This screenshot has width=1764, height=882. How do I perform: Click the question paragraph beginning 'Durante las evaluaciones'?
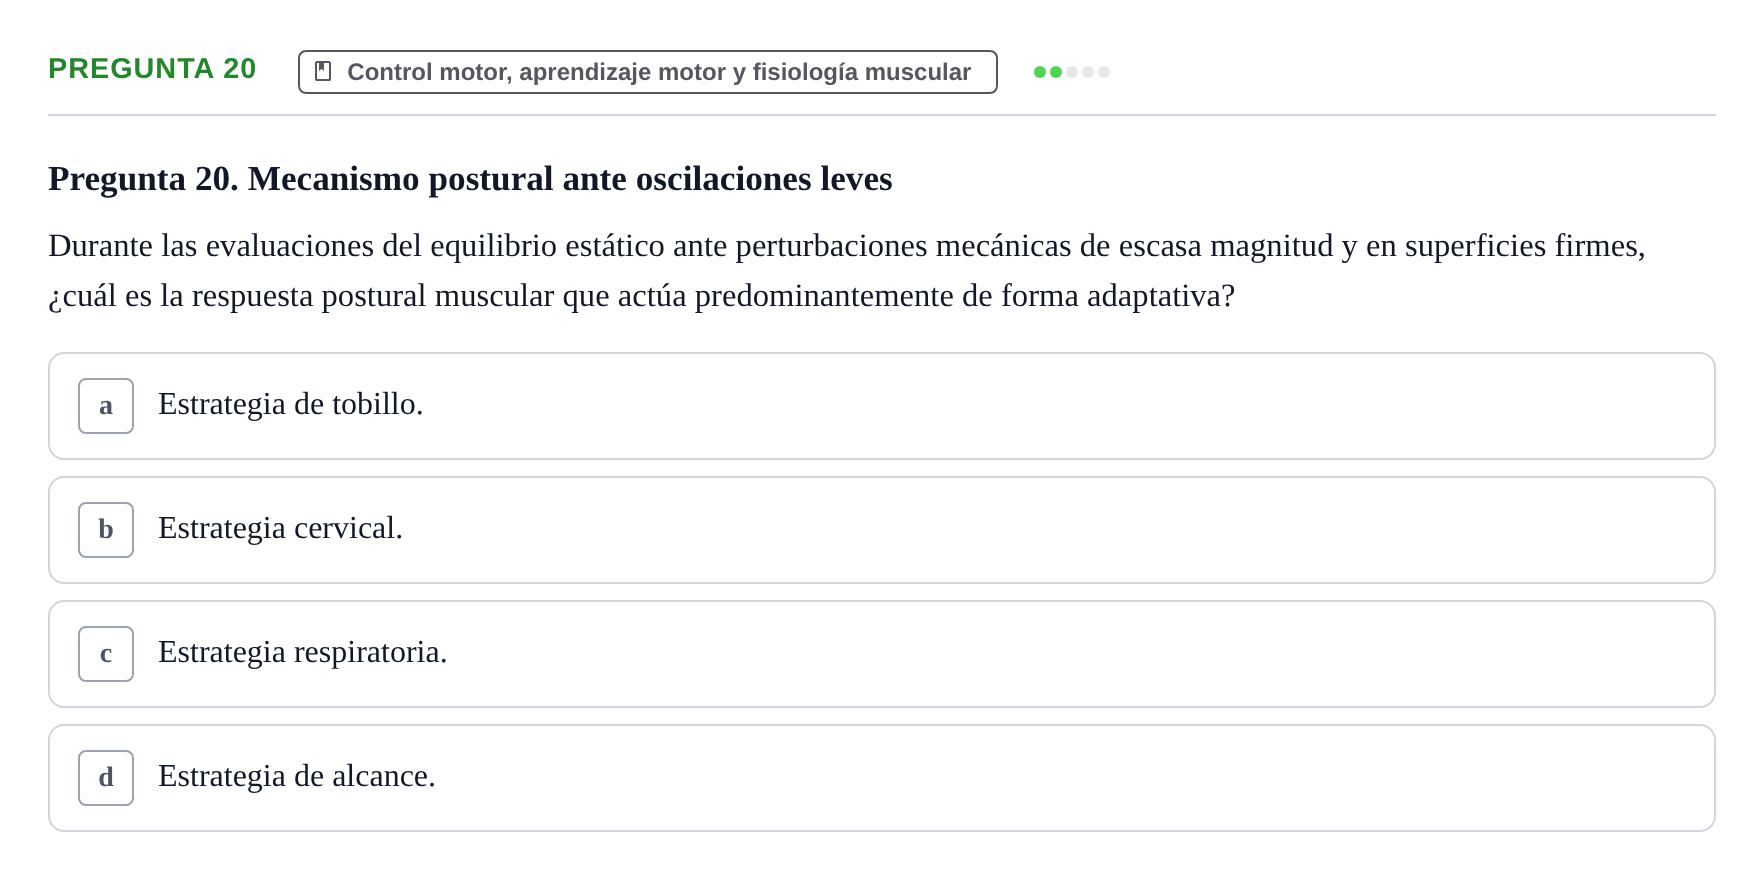847,271
